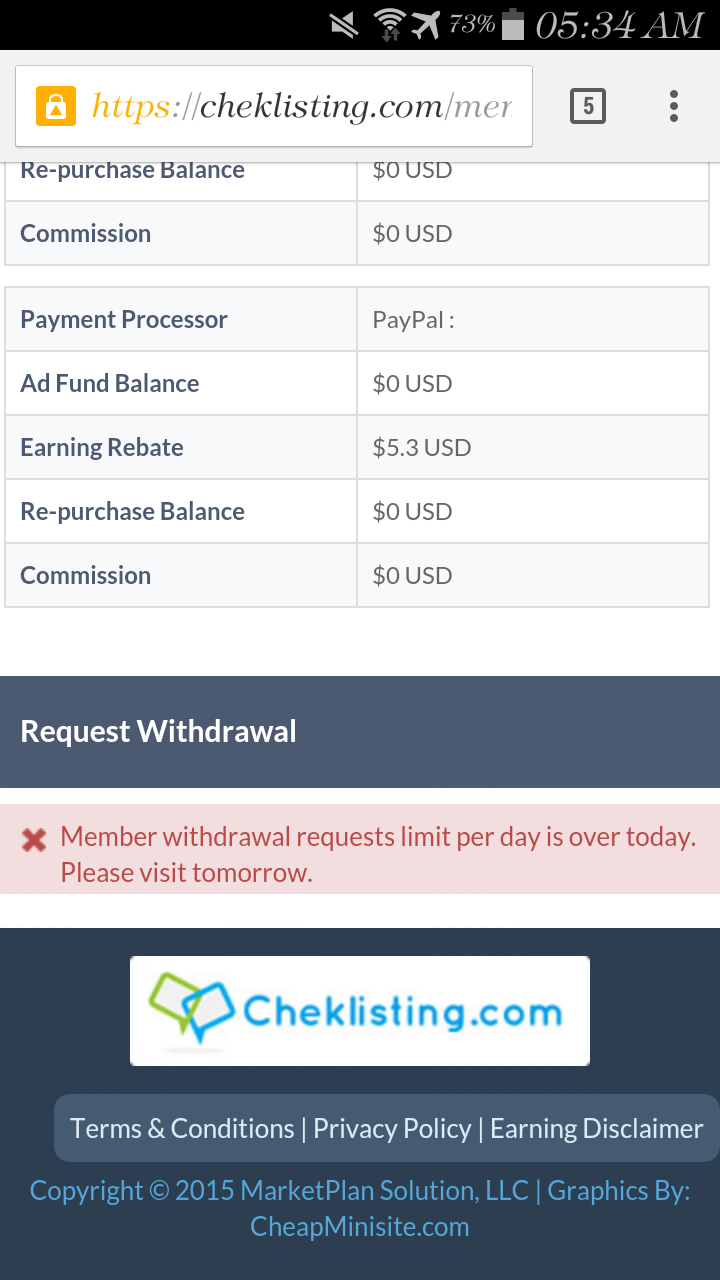Tap the 05:34 AM clock in status bar

(619, 24)
